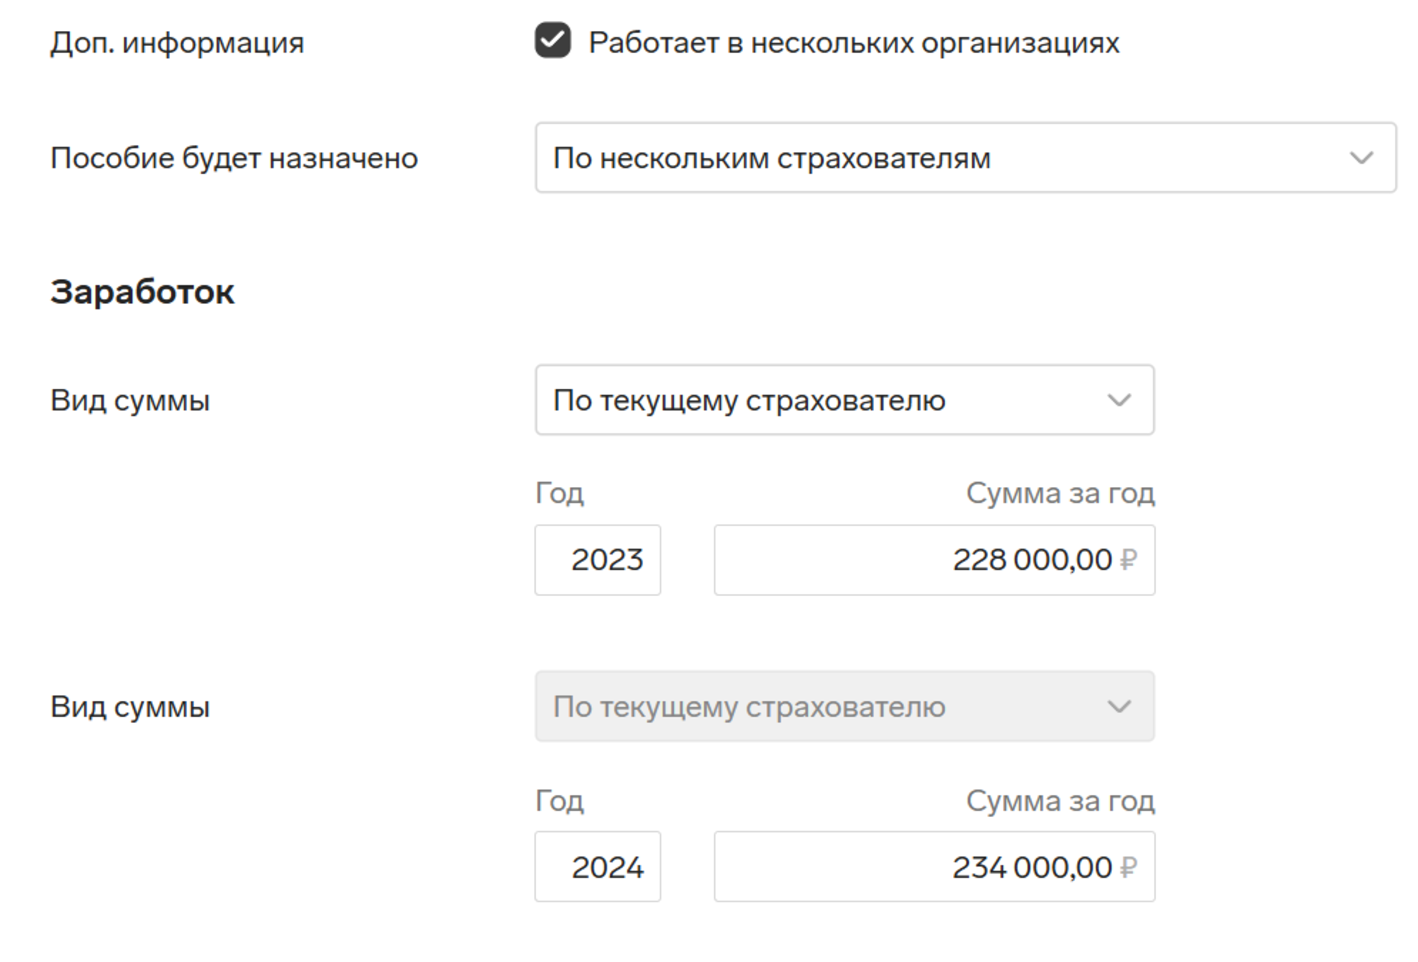Click the Доп. информация label

[x=177, y=43]
